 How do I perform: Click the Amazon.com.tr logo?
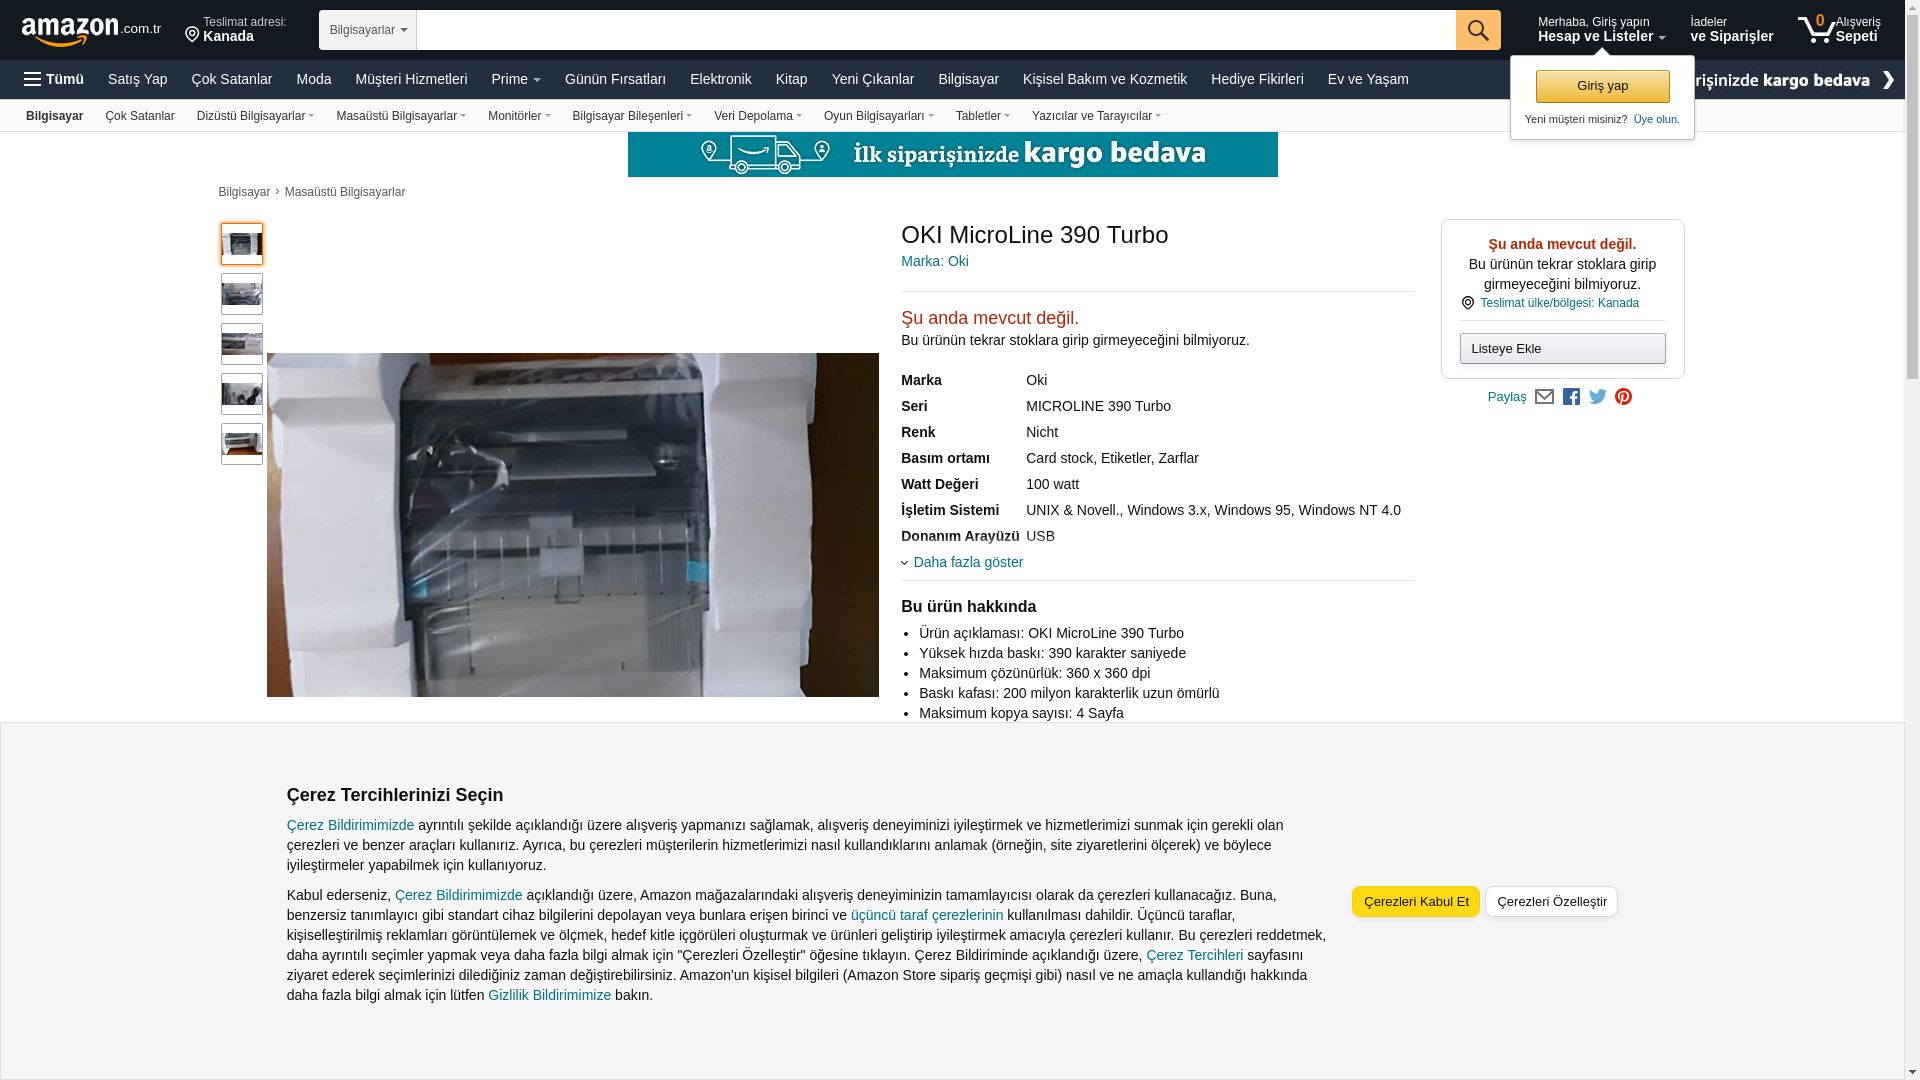point(90,31)
